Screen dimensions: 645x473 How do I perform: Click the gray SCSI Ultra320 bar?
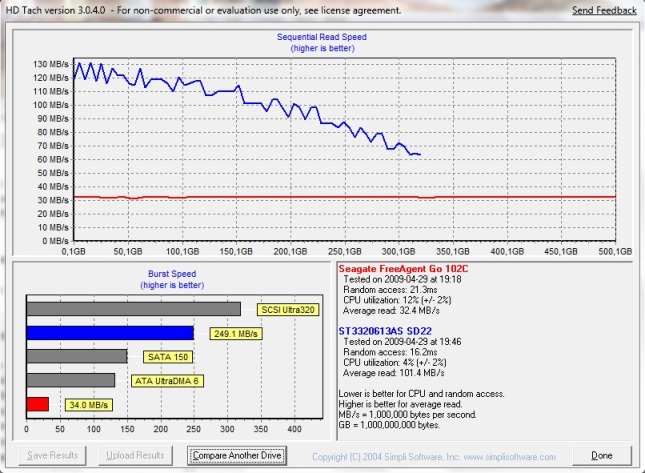pos(133,308)
